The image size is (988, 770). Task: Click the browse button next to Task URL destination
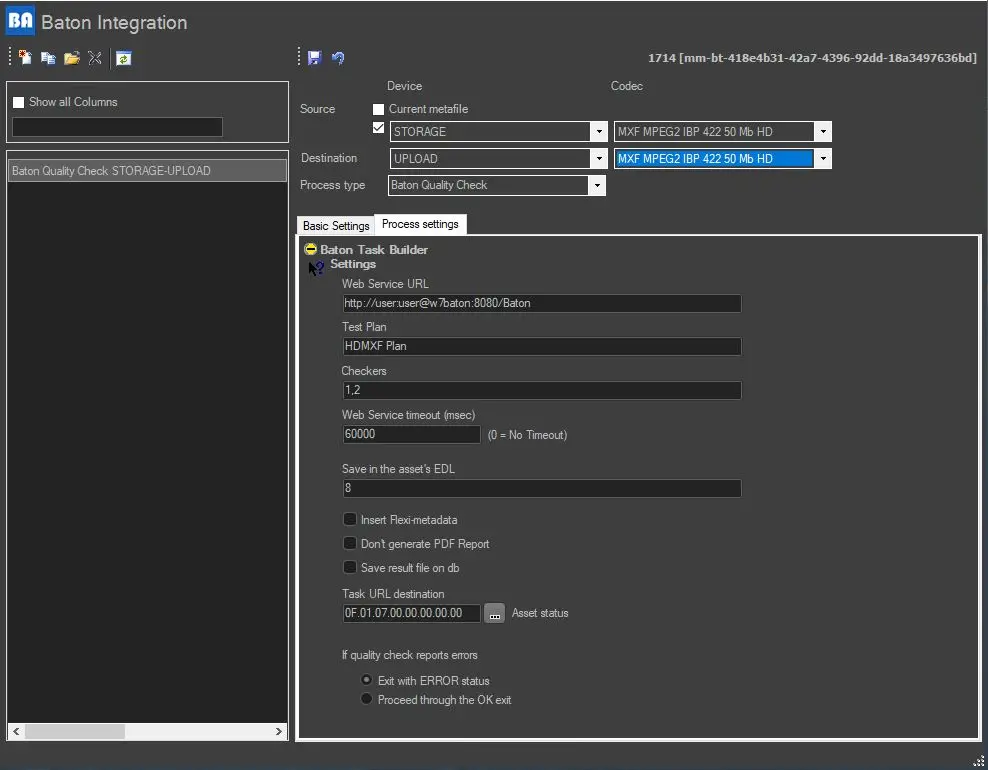point(494,614)
